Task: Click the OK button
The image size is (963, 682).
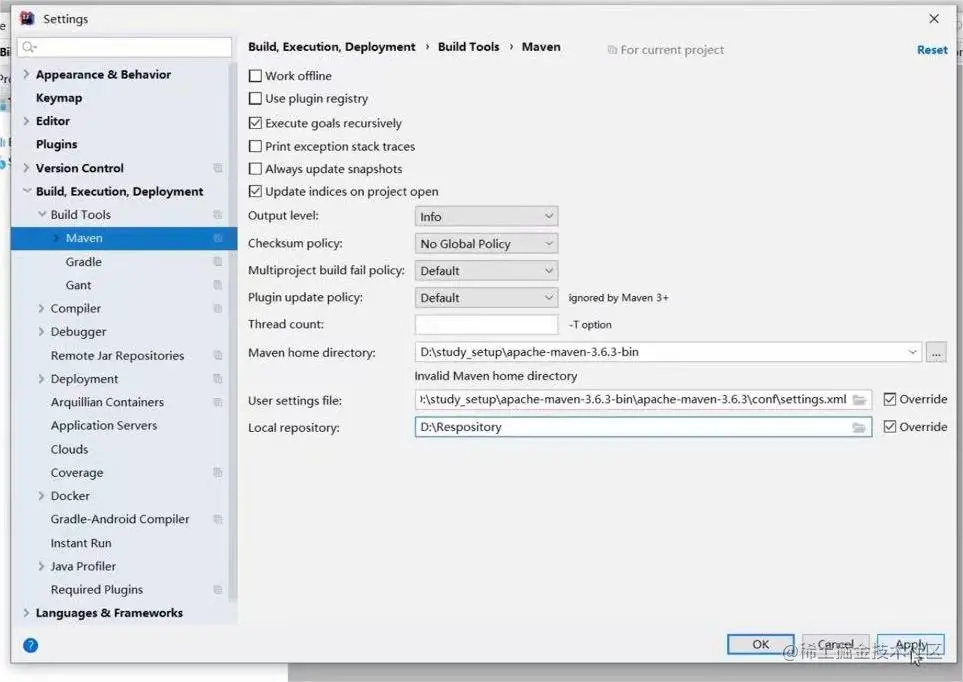Action: 760,644
